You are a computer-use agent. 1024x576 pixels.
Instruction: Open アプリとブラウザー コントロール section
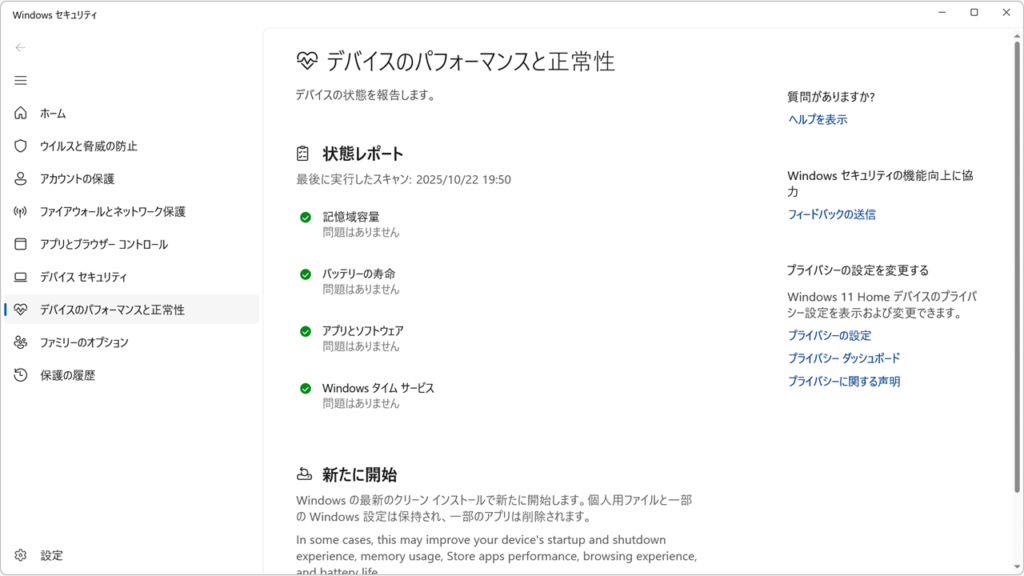[x=105, y=244]
